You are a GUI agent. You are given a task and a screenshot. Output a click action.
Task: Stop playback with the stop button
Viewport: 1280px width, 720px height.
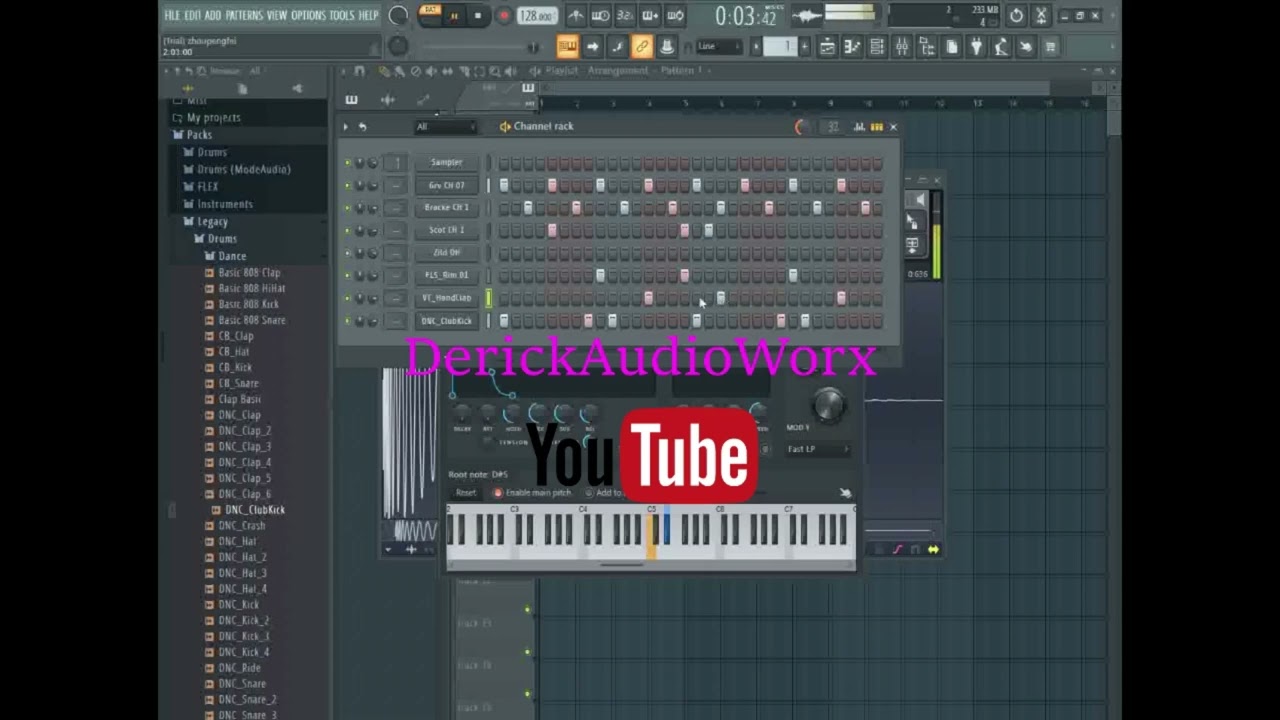(478, 16)
